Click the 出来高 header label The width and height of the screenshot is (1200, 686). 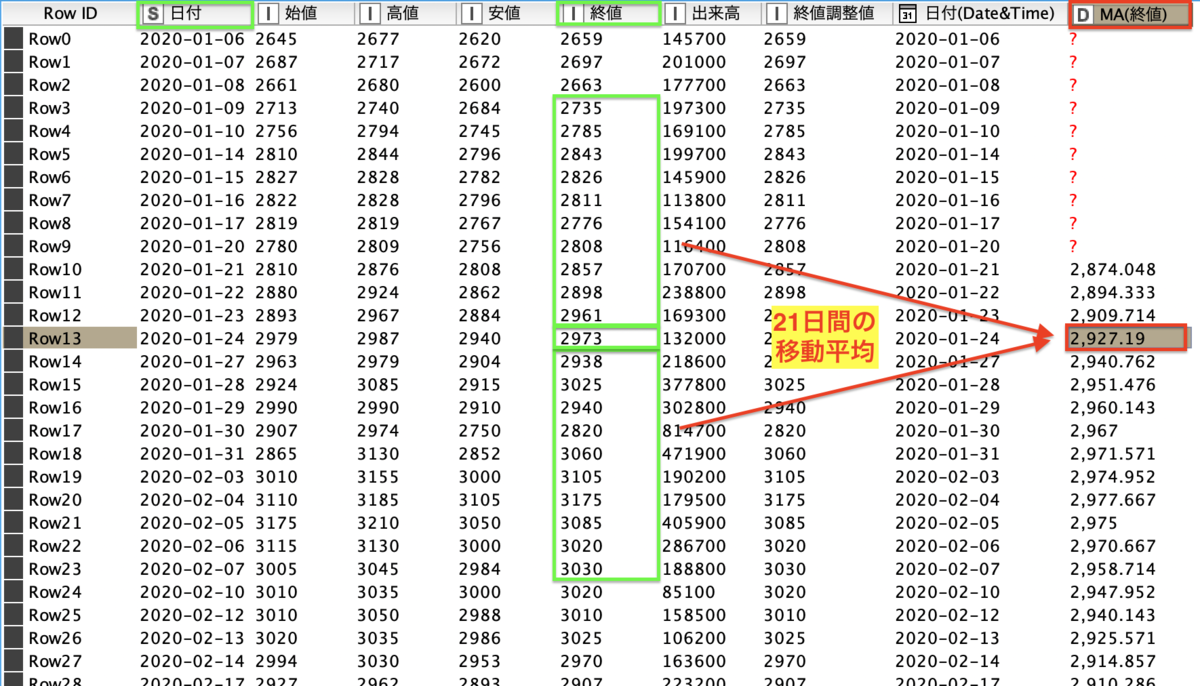pos(718,14)
